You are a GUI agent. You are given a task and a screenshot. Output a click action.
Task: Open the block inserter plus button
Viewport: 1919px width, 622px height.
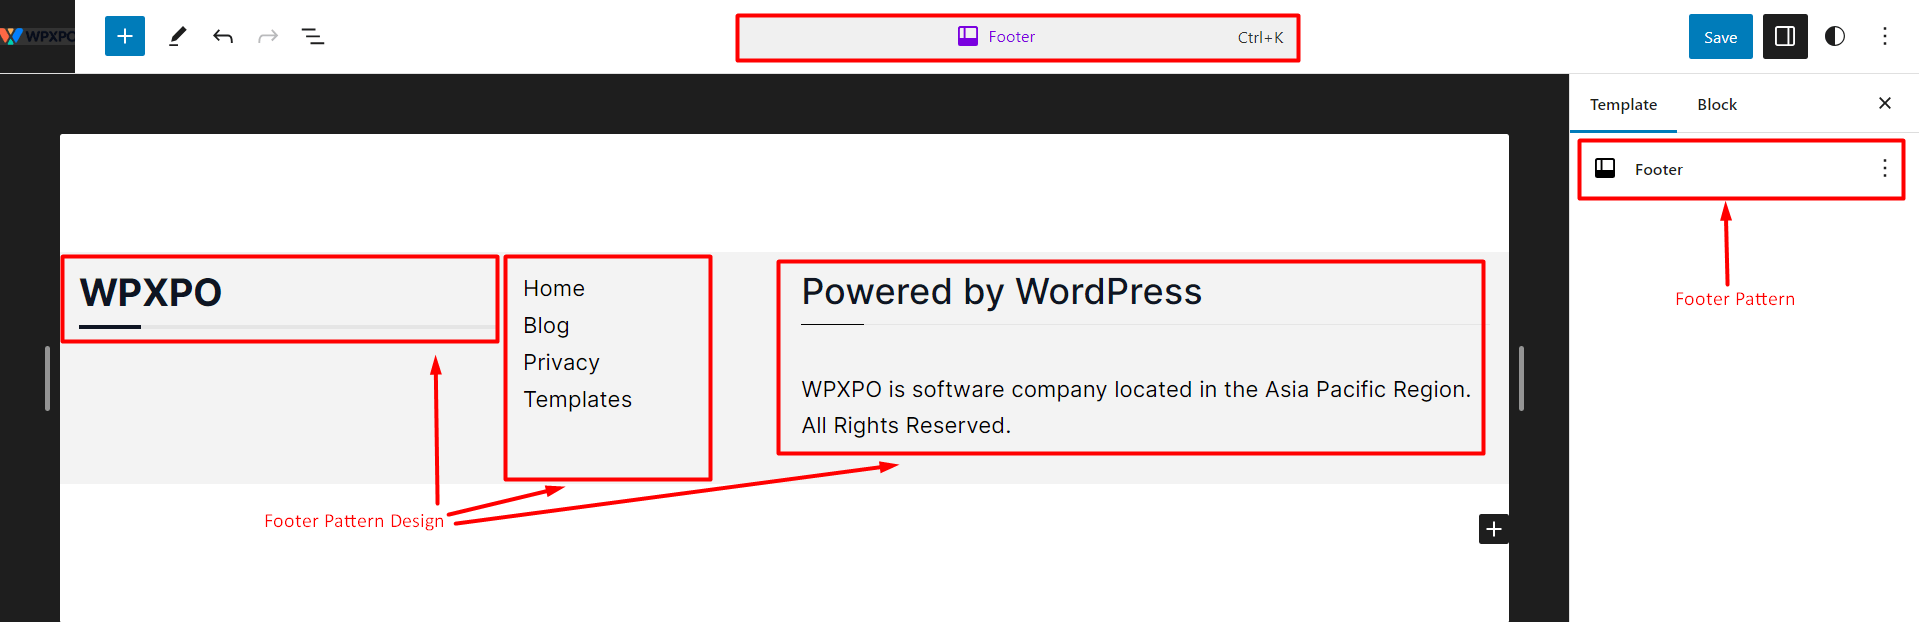(125, 36)
